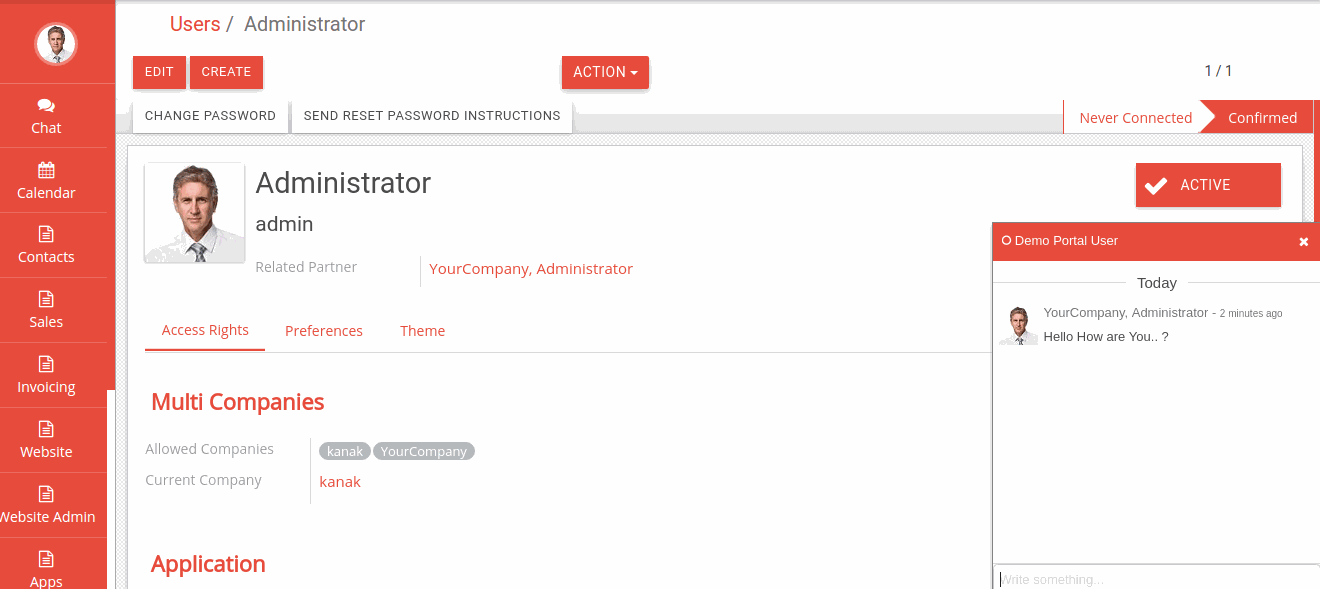The image size is (1320, 589).
Task: Click the EDIT button
Action: pos(159,72)
